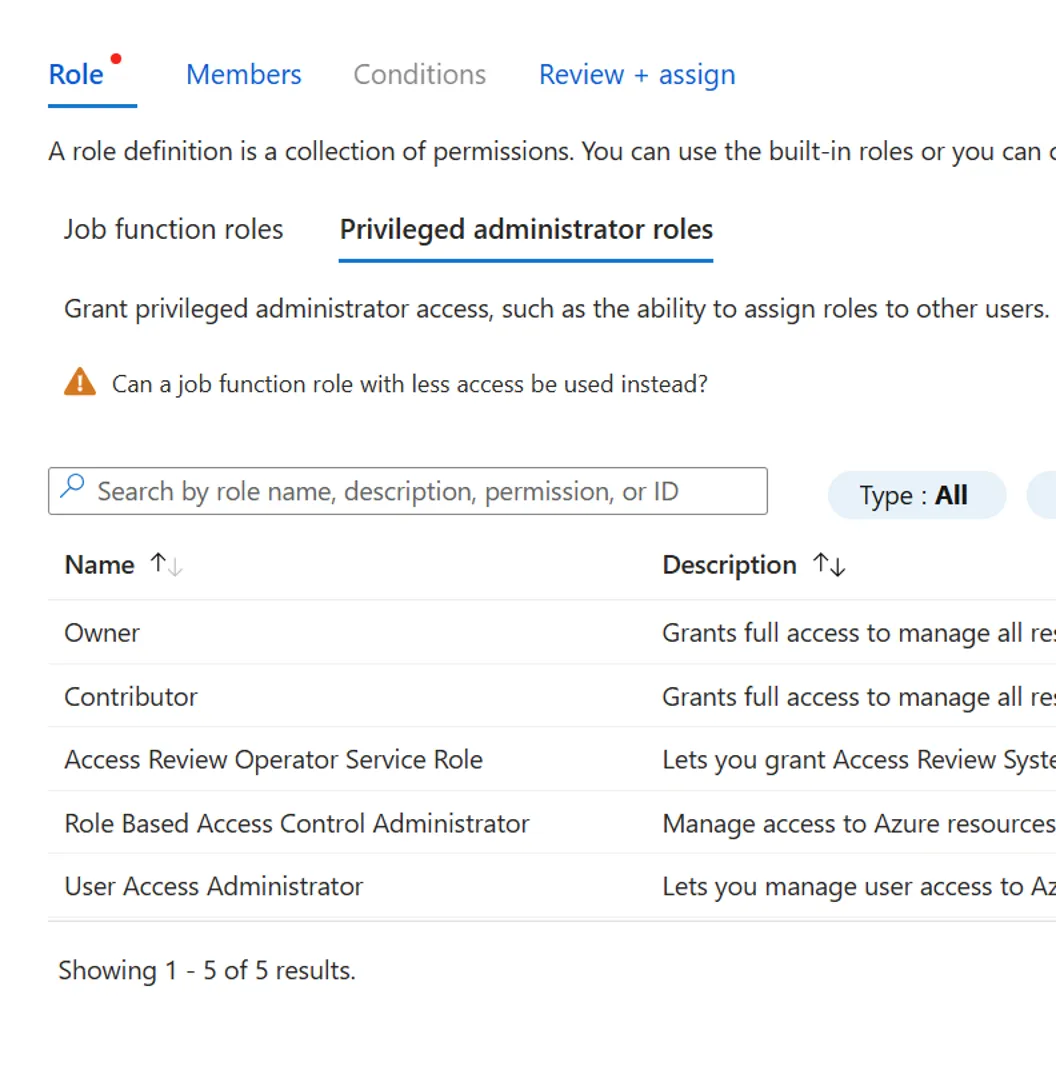Sort by Name column arrows
The height and width of the screenshot is (1069, 1056).
tap(166, 565)
